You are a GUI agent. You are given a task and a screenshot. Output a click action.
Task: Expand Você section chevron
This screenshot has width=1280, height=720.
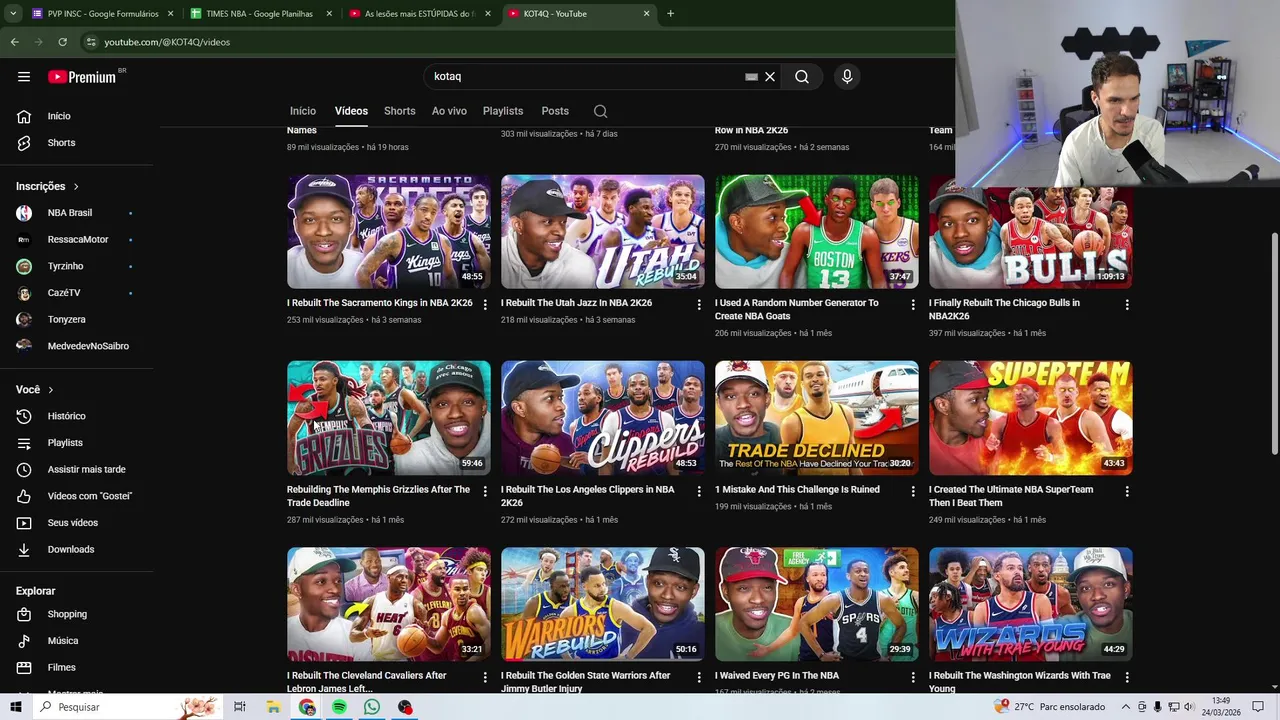click(x=51, y=390)
